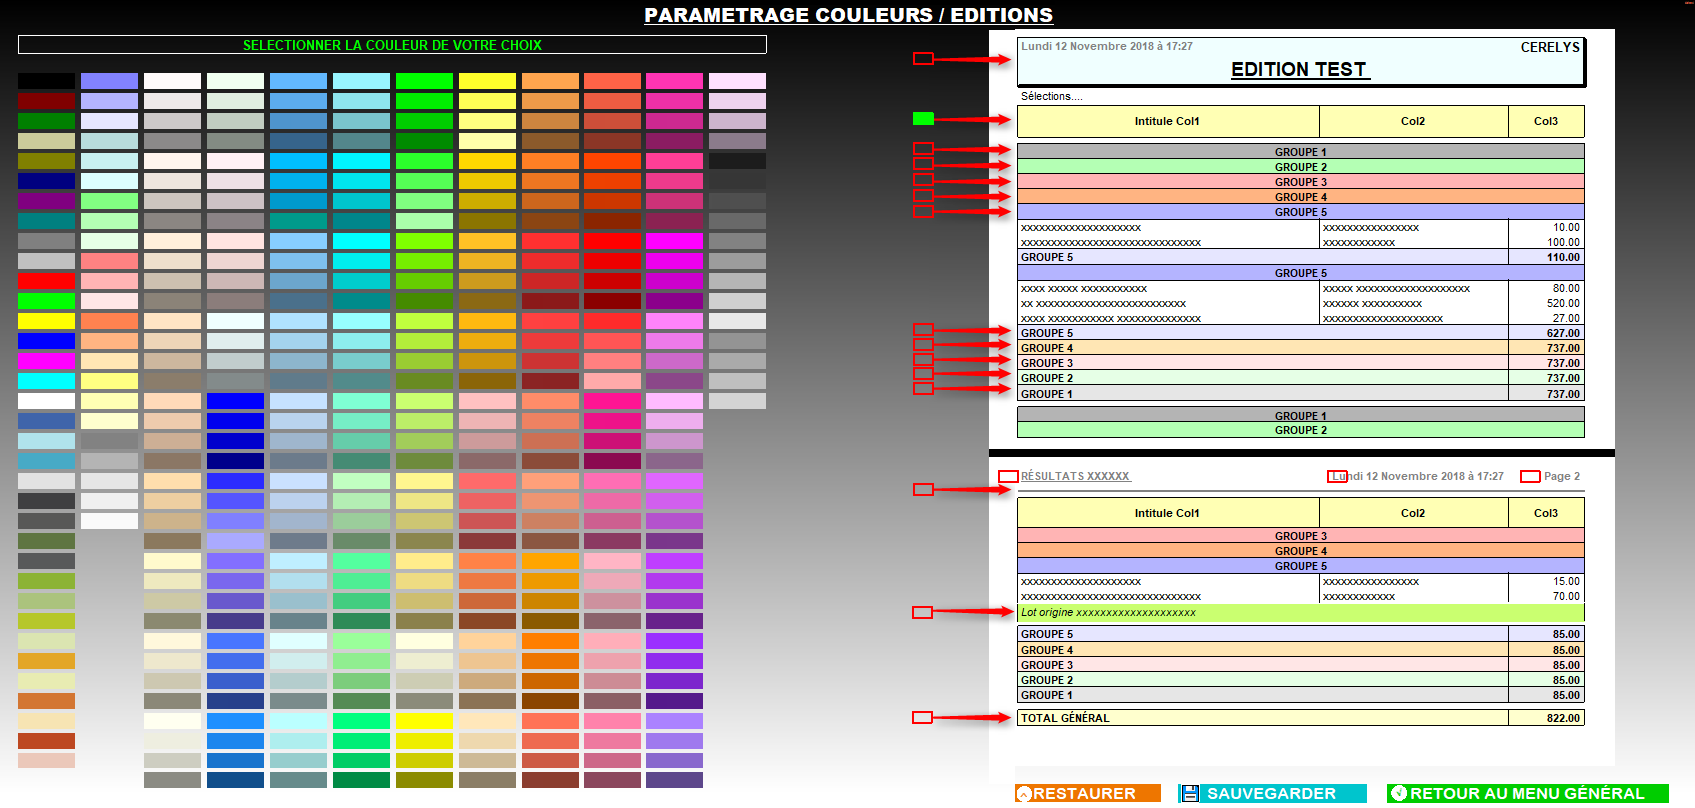Choose the bright yellow swatch in first column
Viewport: 1695px width, 808px height.
pos(46,321)
